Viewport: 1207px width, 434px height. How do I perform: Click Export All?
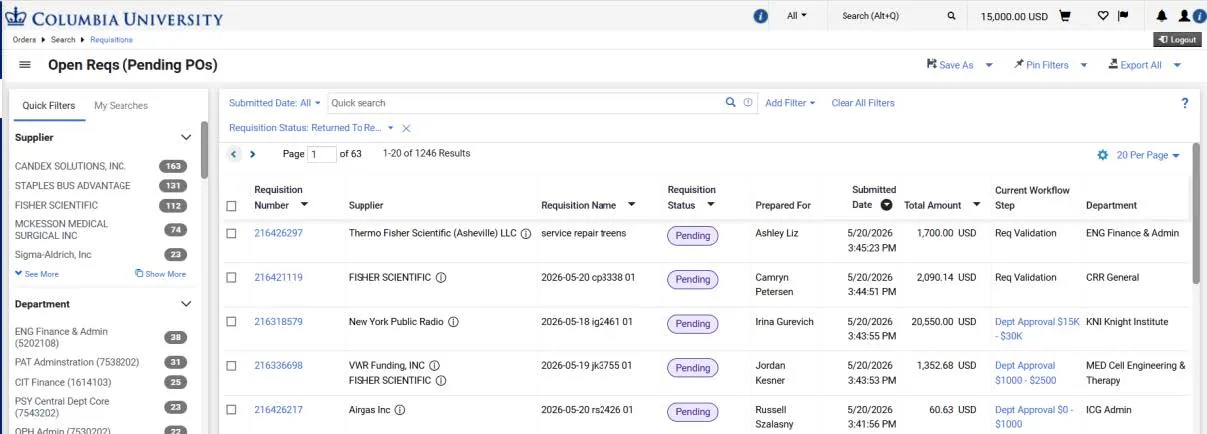click(x=1134, y=65)
